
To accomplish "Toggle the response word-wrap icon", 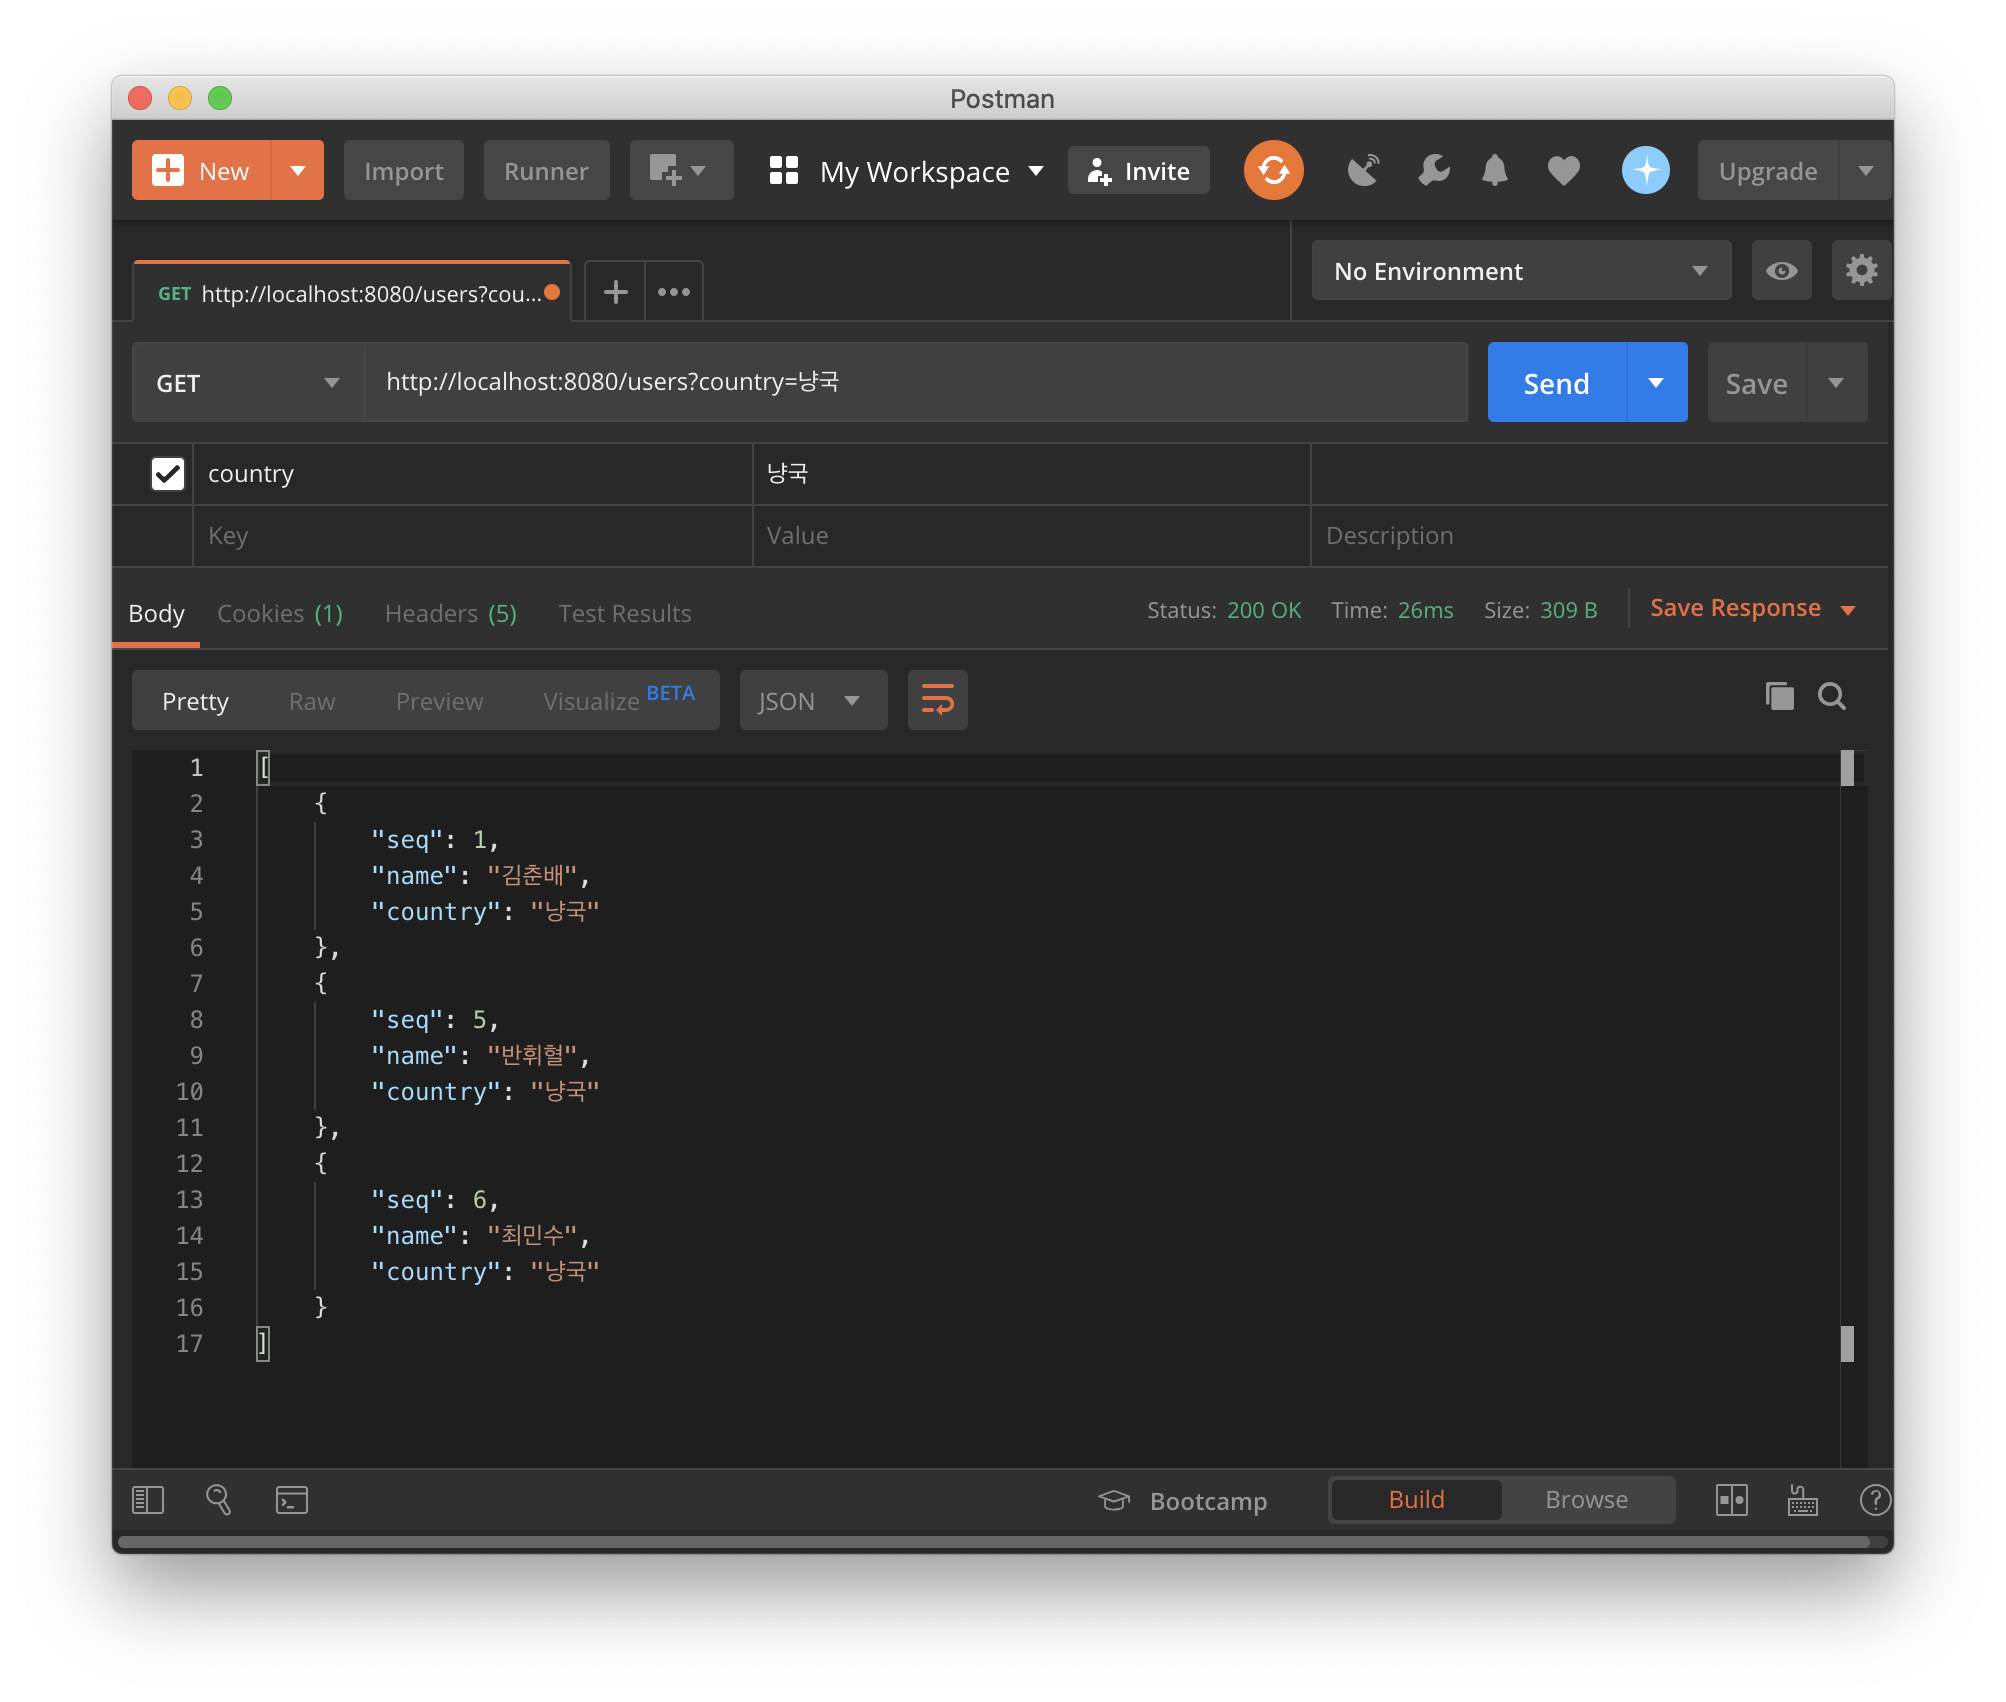I will [x=937, y=700].
